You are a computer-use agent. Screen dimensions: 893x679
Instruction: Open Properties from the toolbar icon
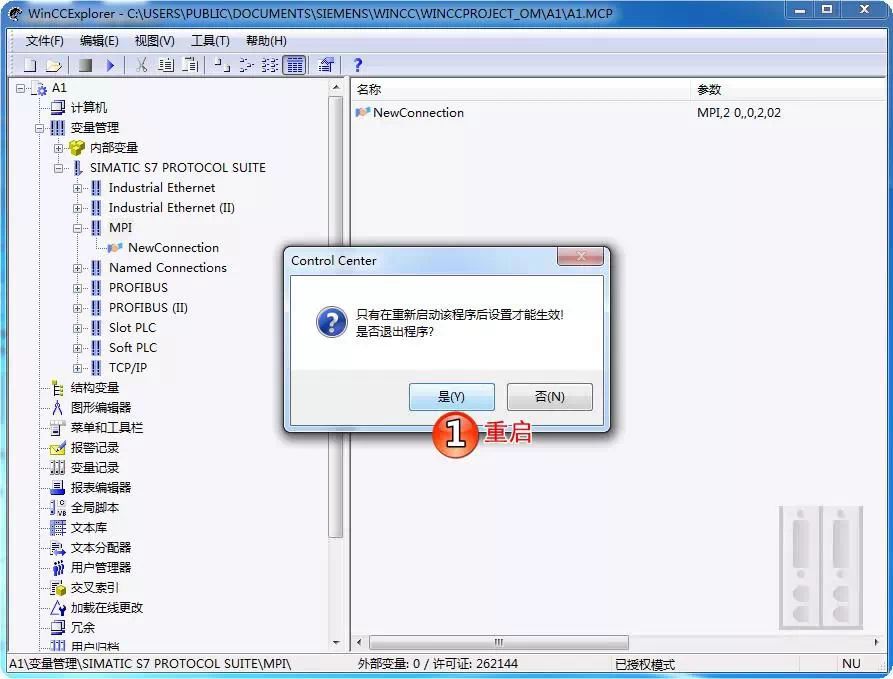326,66
